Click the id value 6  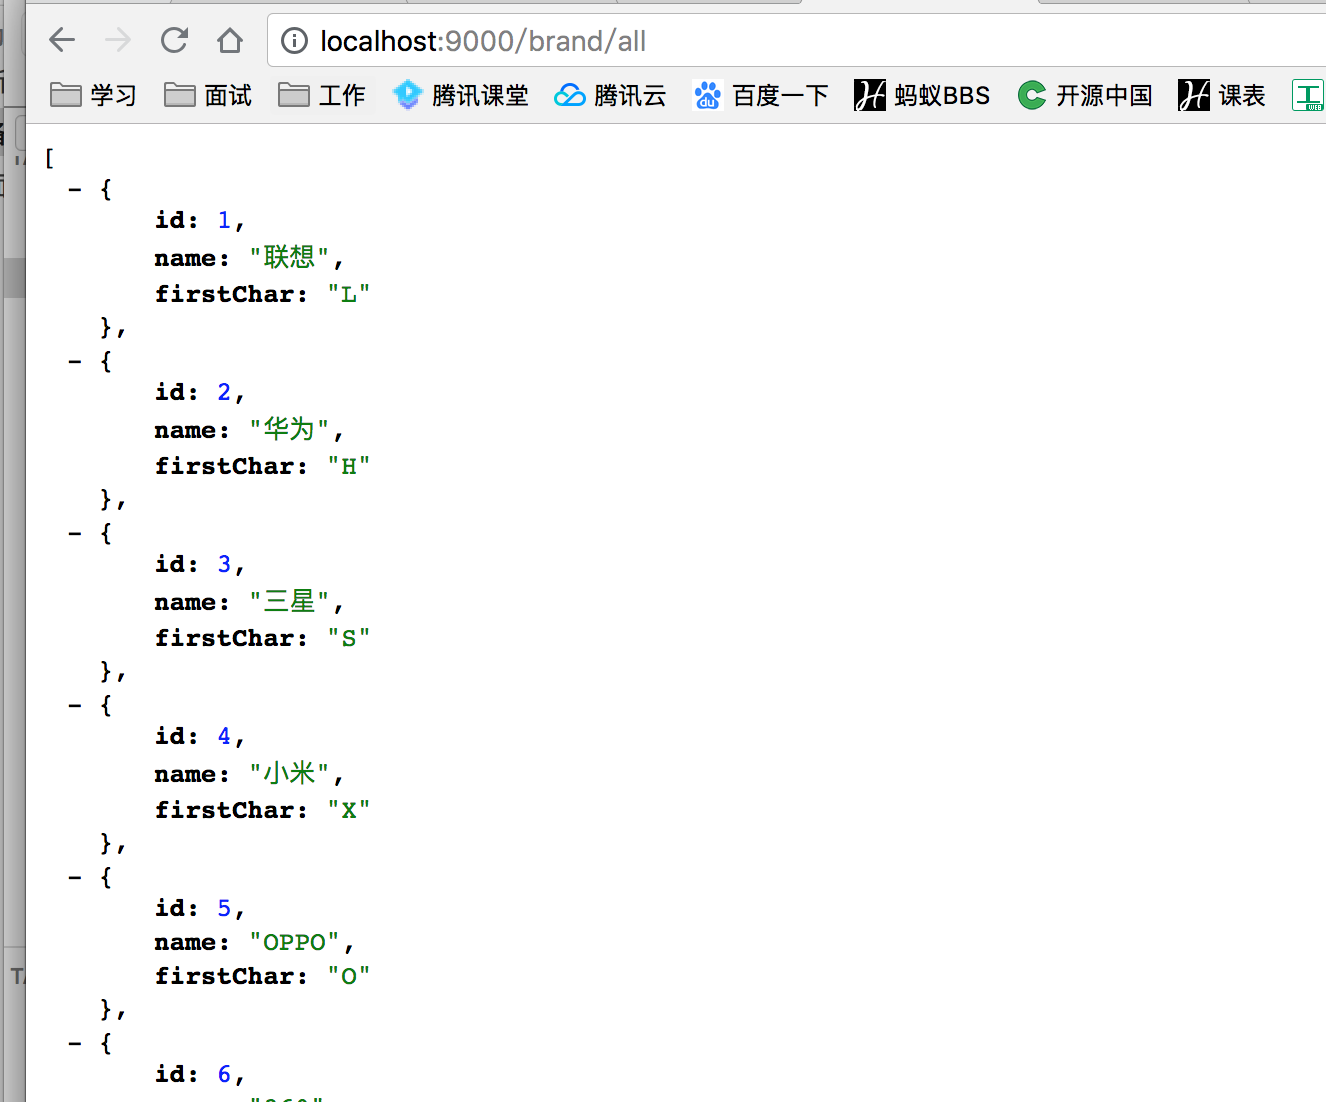point(224,1074)
